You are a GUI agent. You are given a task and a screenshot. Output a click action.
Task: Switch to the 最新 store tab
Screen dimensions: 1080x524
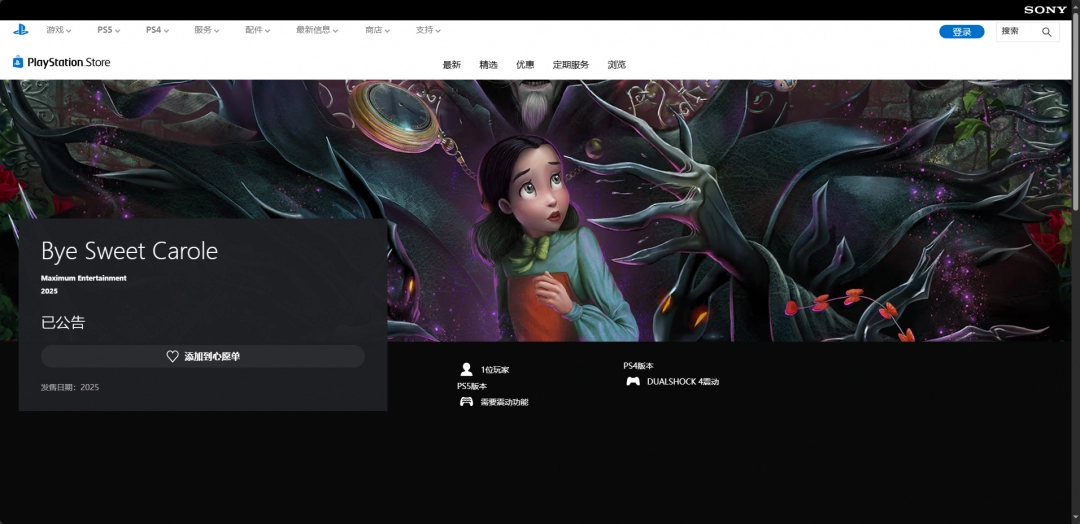coord(452,65)
